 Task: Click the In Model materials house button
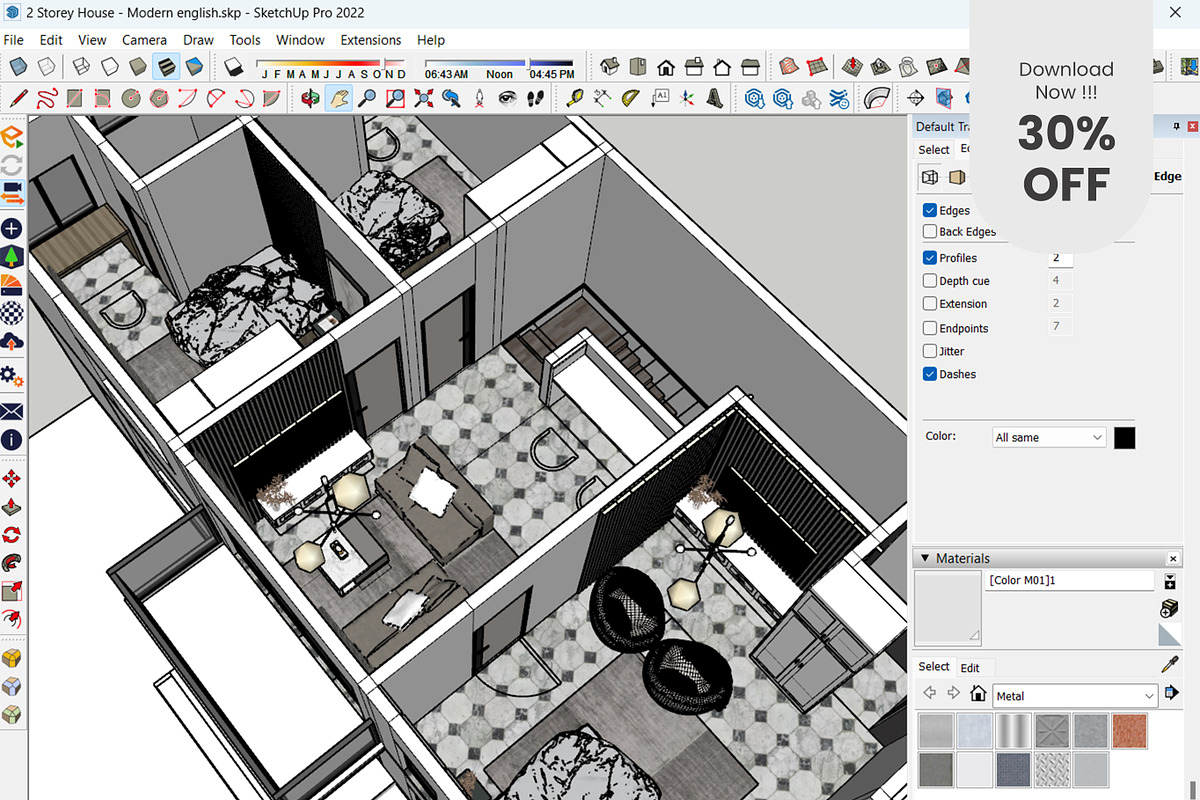point(978,692)
